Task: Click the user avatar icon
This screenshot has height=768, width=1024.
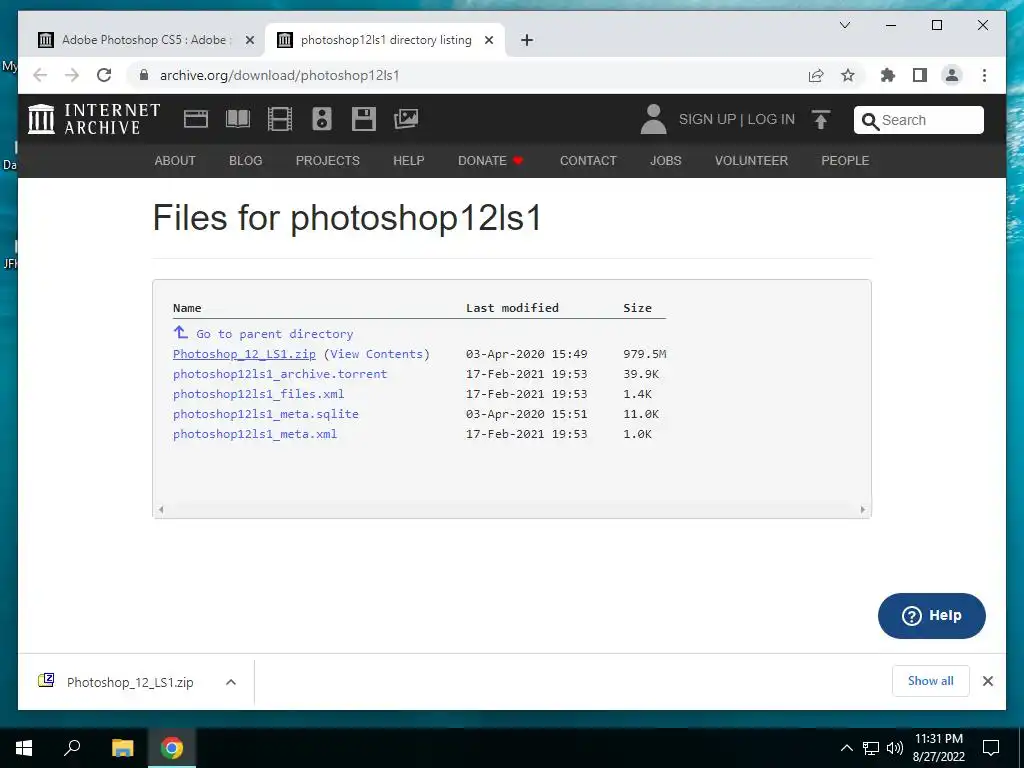Action: pos(653,120)
